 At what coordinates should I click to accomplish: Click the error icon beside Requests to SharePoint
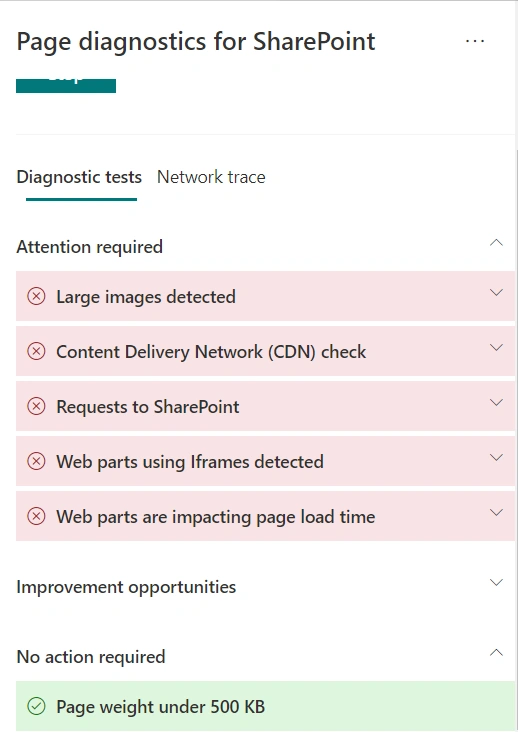click(36, 406)
